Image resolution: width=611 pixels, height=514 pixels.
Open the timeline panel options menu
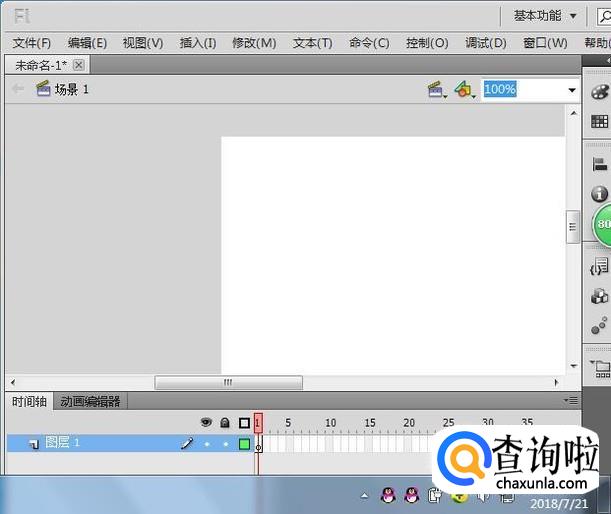pos(571,401)
